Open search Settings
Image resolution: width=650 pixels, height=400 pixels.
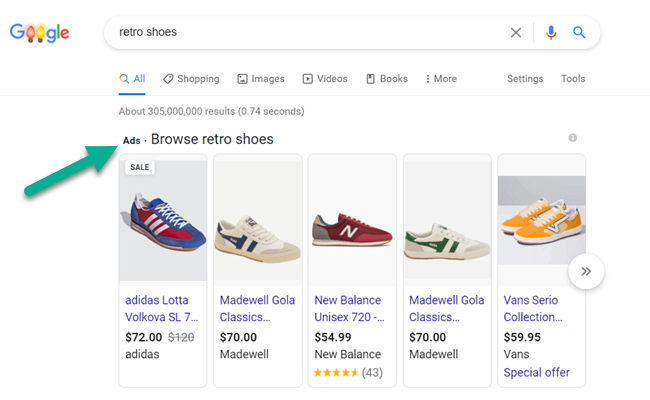[x=525, y=79]
